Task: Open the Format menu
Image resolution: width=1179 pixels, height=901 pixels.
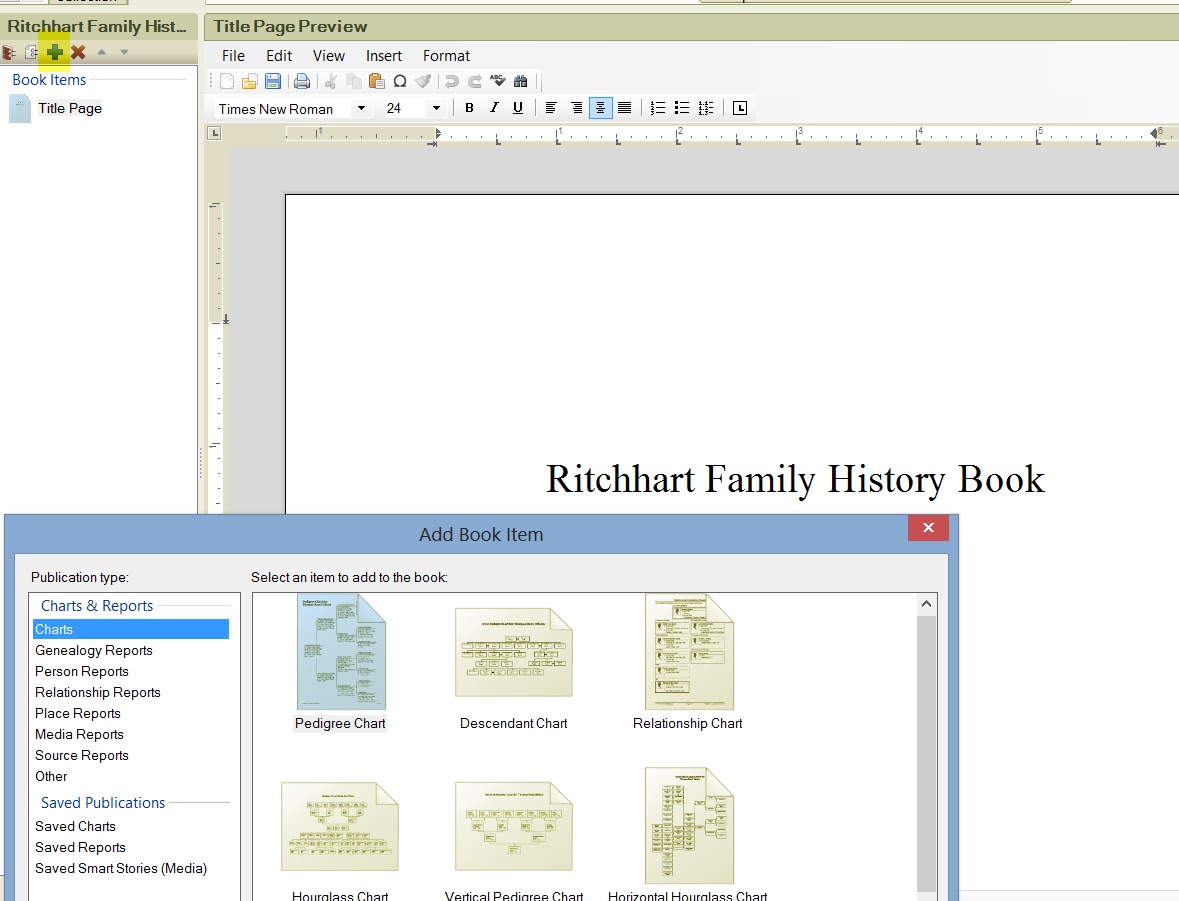Action: coord(446,56)
